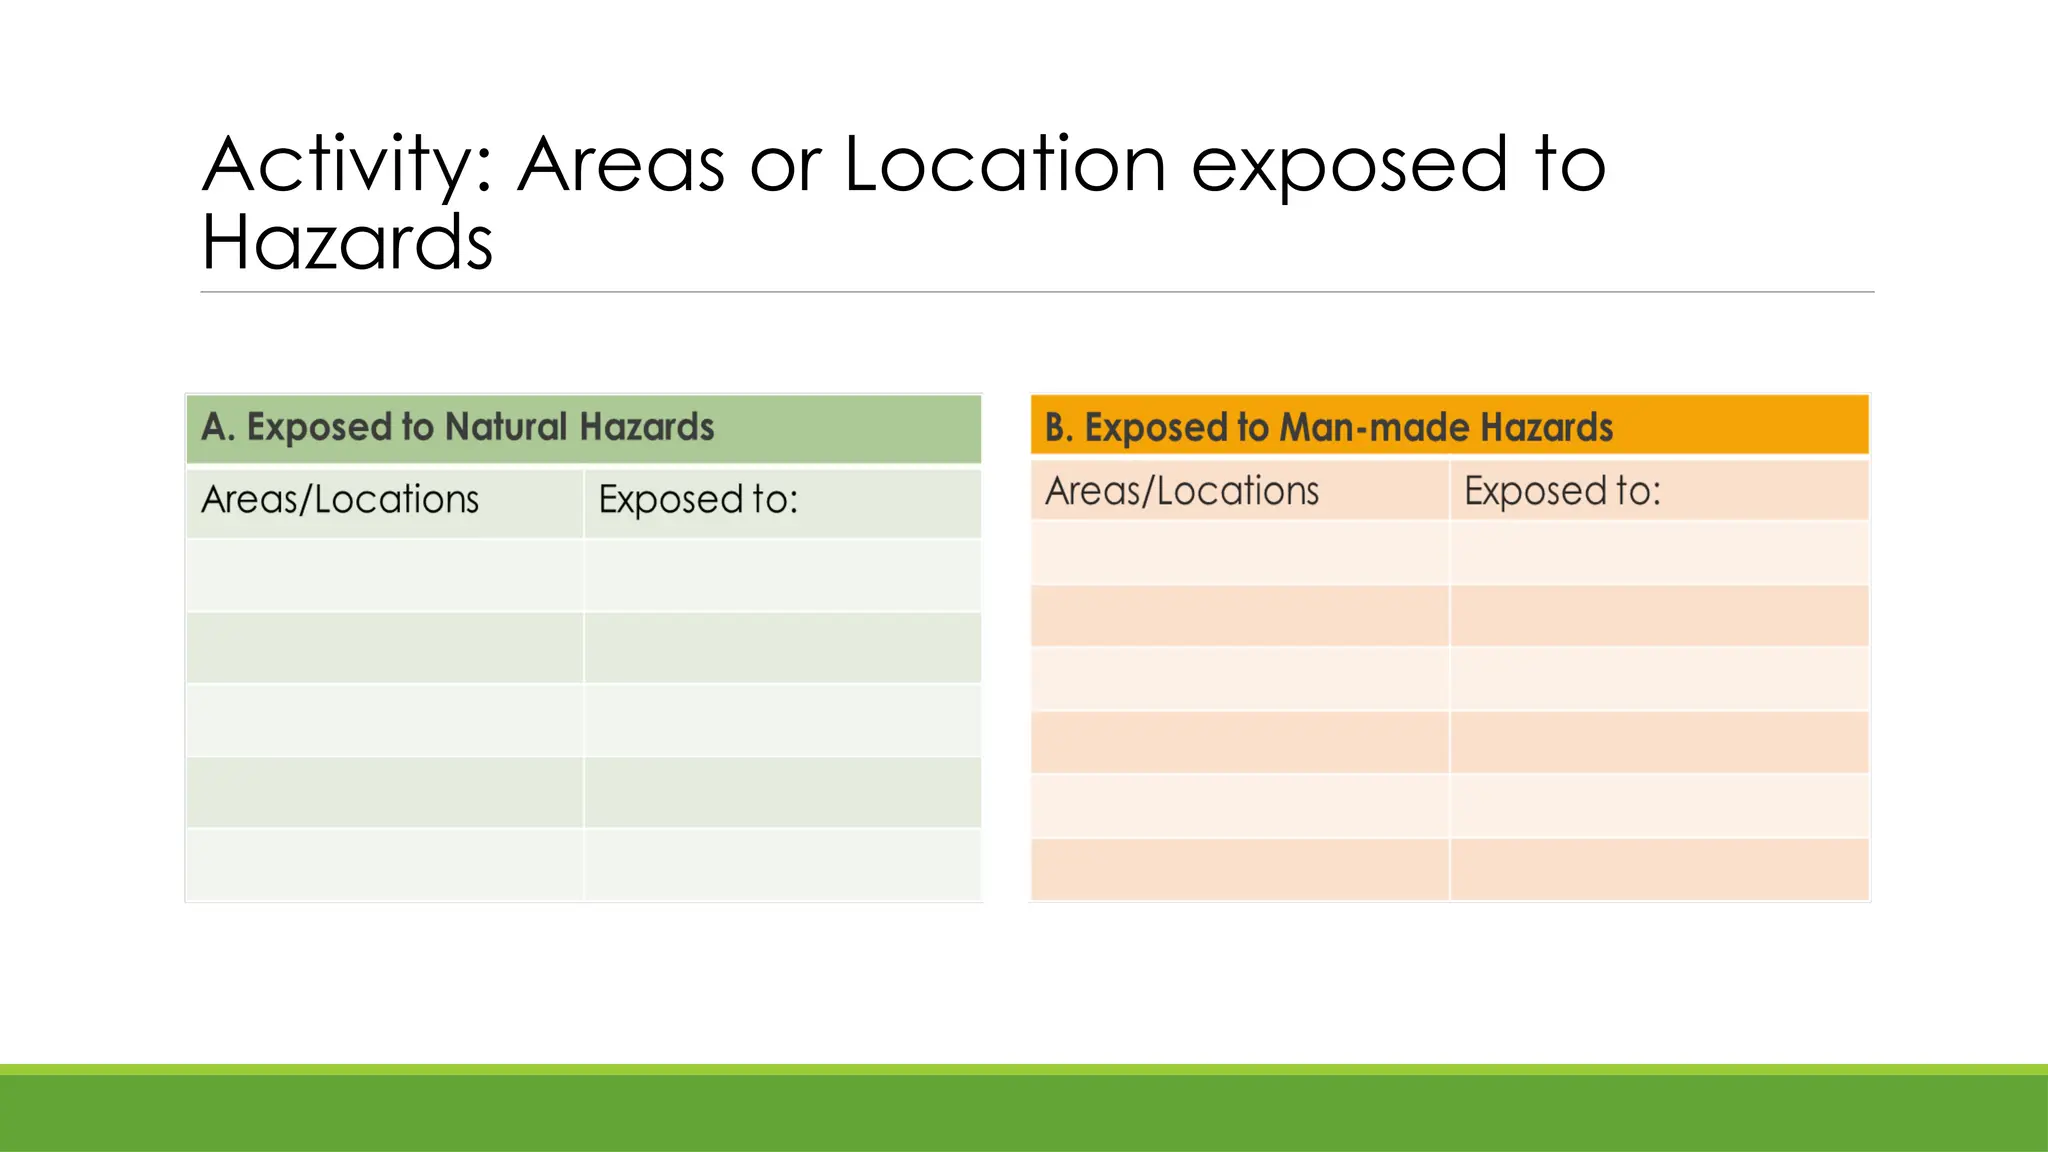
Task: Click the green footer bar
Action: [x=1024, y=1112]
